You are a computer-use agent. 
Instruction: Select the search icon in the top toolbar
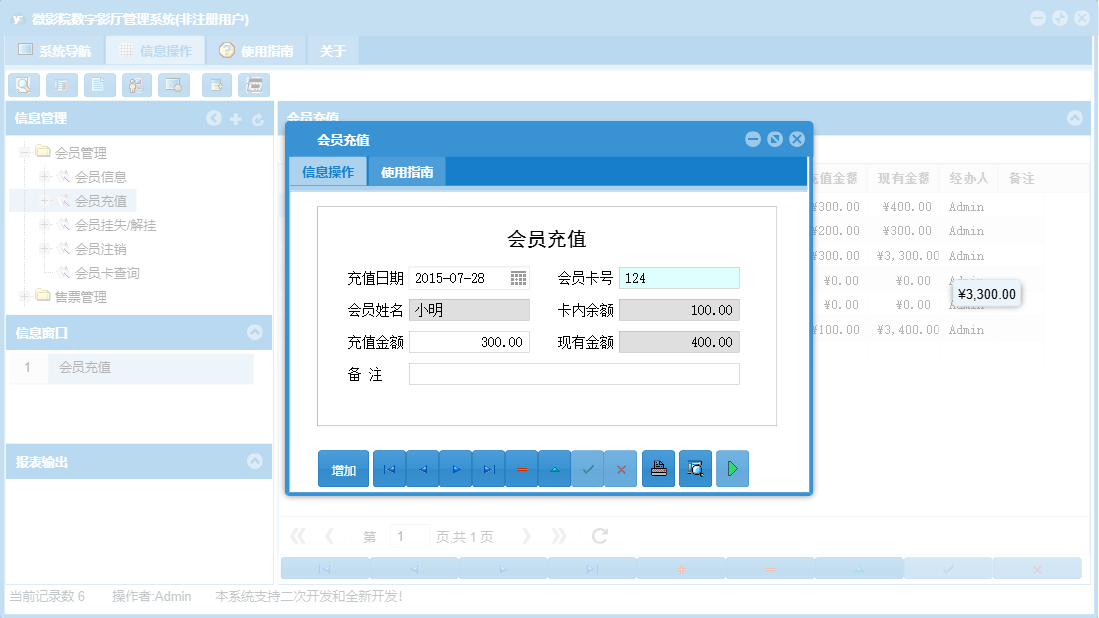coord(23,85)
